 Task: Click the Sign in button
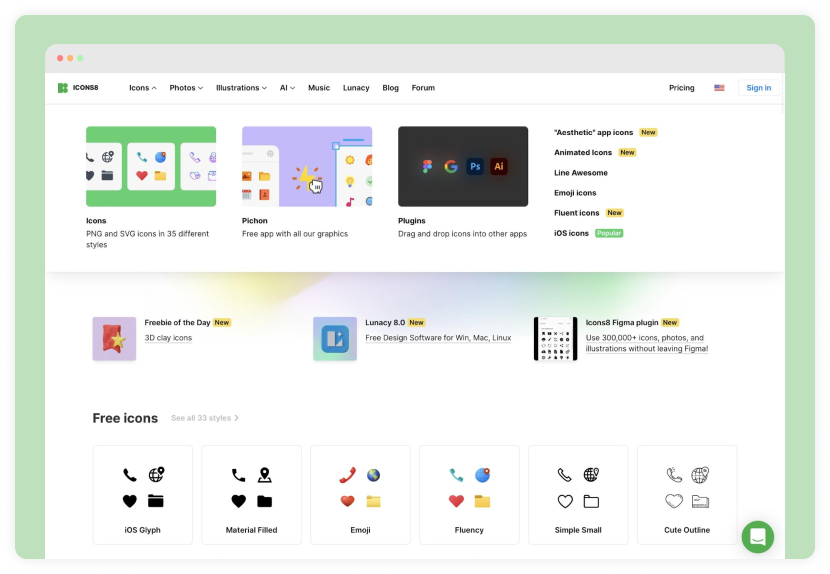[759, 88]
